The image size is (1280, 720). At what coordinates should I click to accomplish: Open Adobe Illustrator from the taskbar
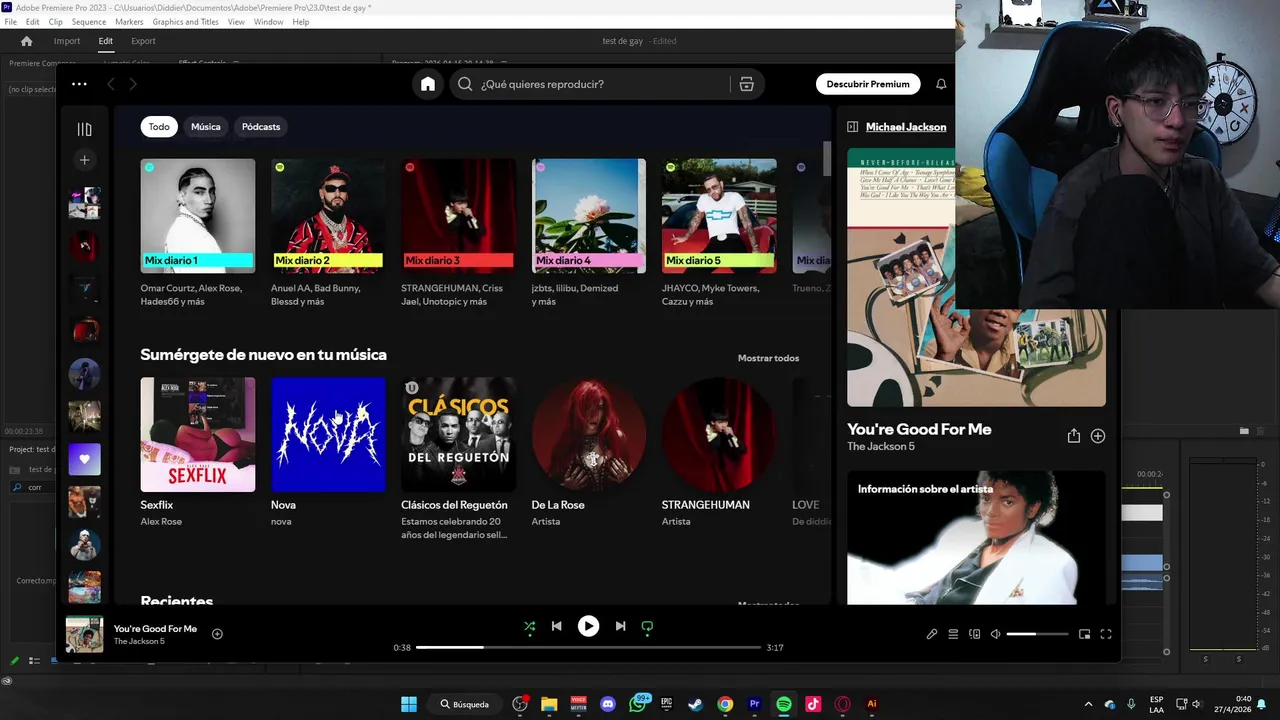(872, 704)
